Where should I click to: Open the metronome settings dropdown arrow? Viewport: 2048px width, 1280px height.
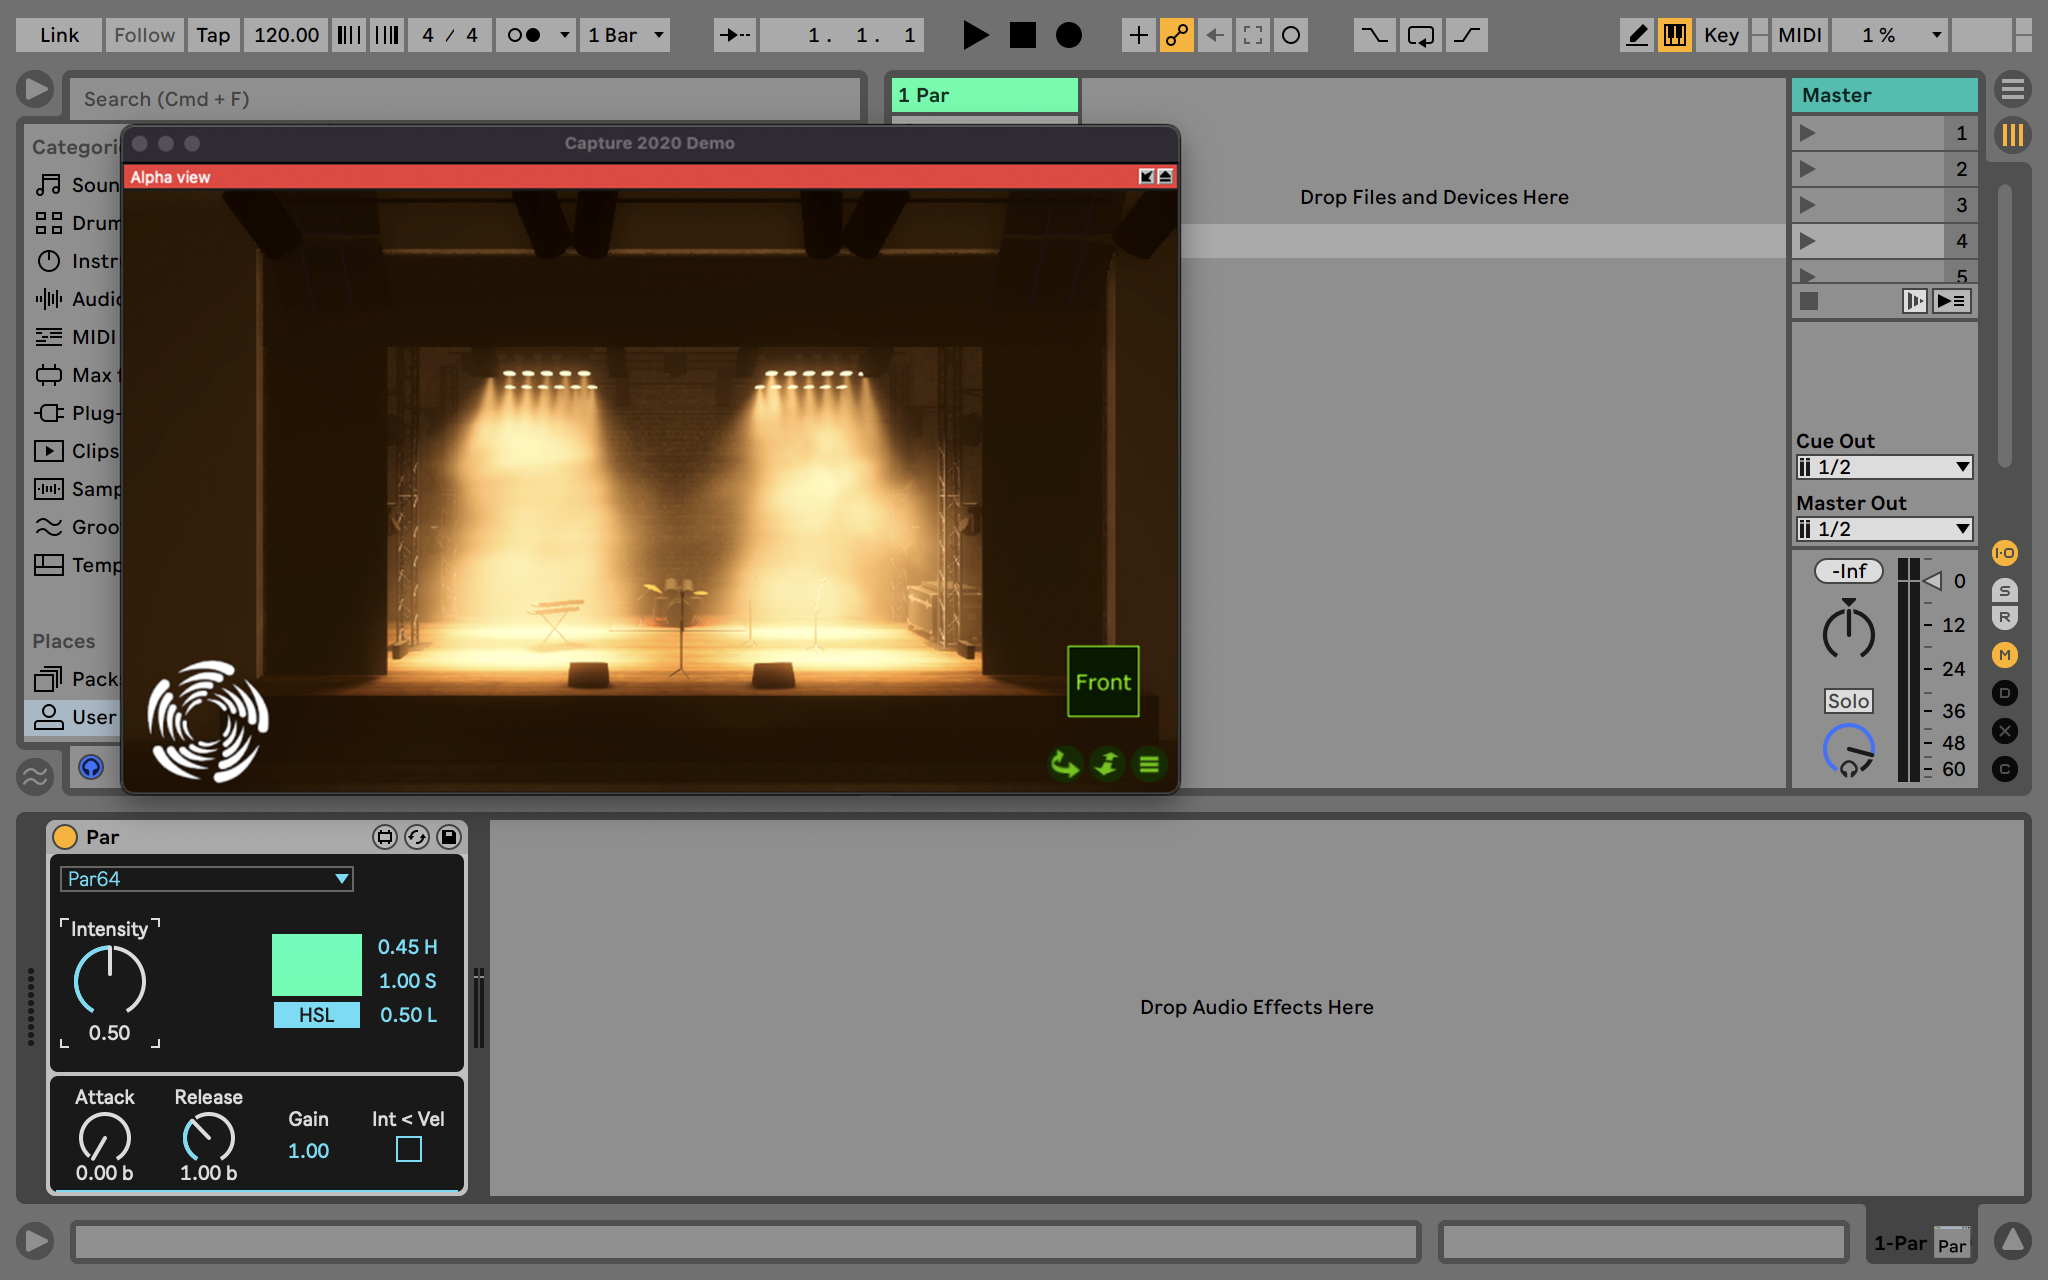pyautogui.click(x=565, y=35)
